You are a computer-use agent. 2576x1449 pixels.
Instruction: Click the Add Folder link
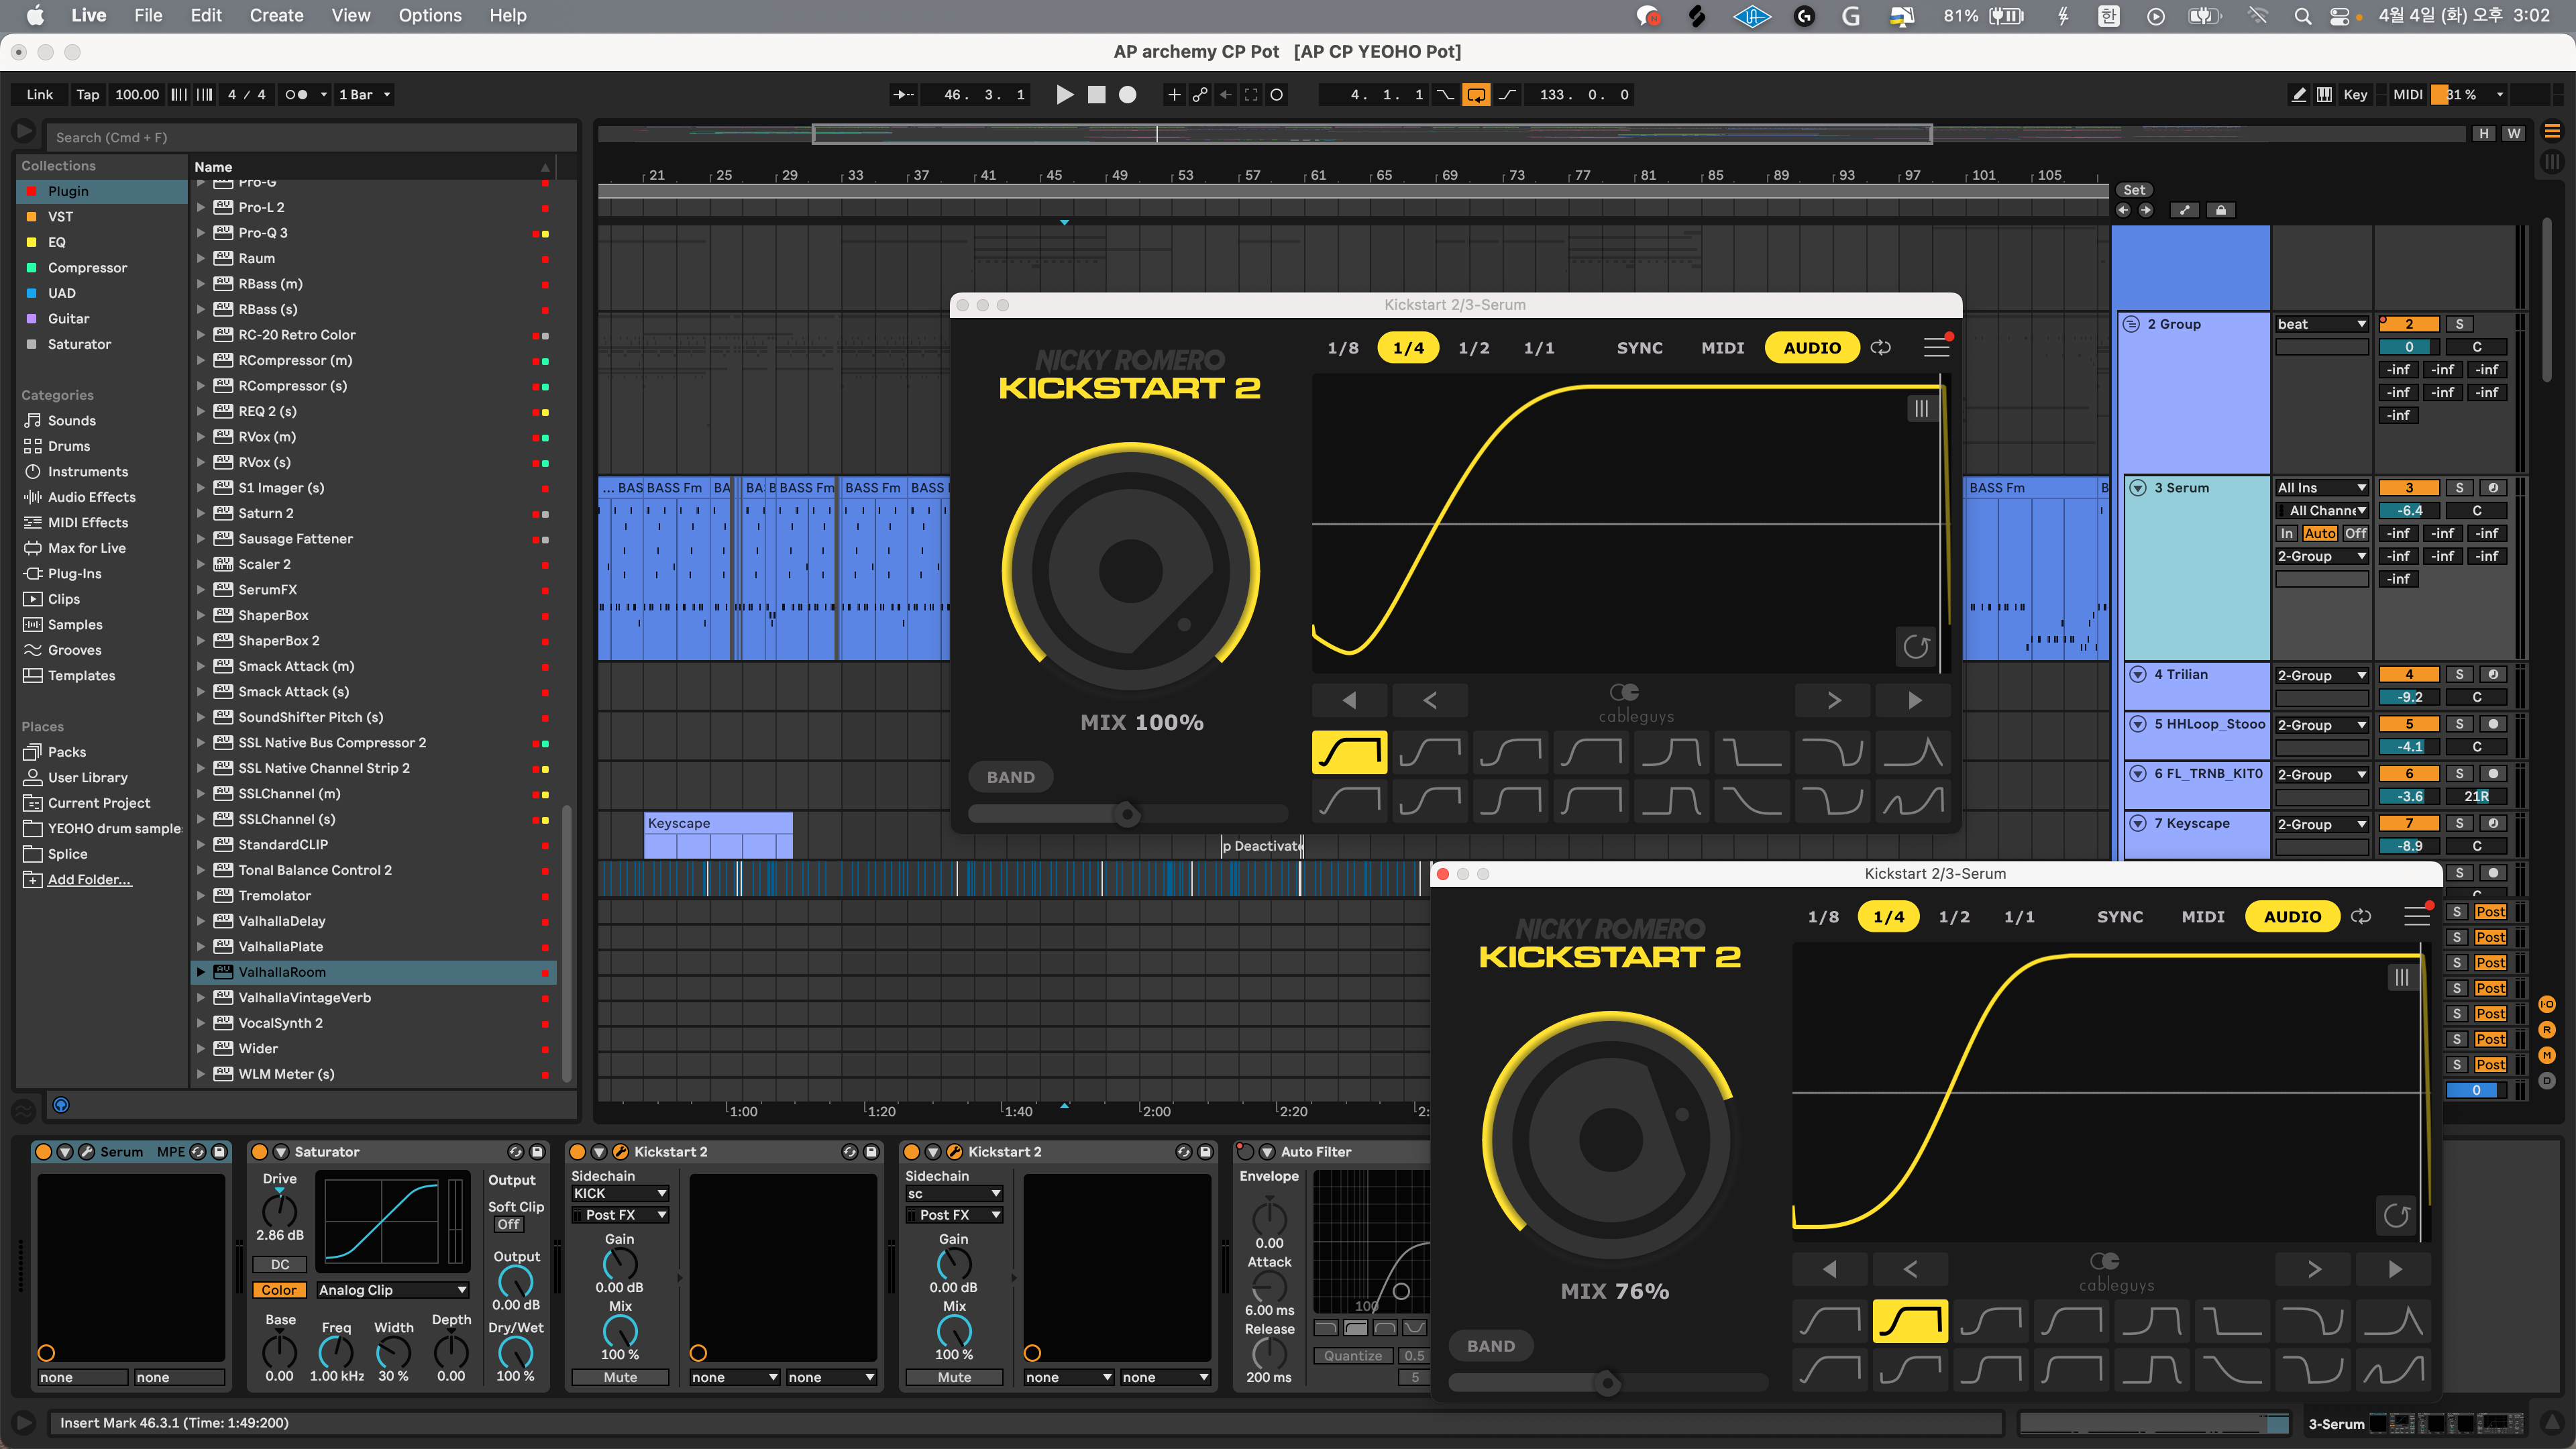point(89,880)
